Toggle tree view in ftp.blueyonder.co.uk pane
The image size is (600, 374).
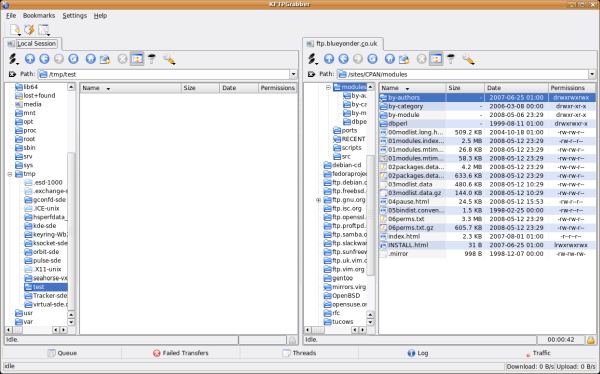pos(436,59)
